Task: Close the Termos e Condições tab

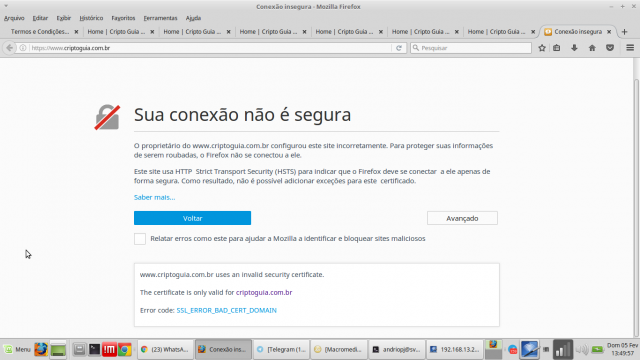Action: tap(76, 31)
